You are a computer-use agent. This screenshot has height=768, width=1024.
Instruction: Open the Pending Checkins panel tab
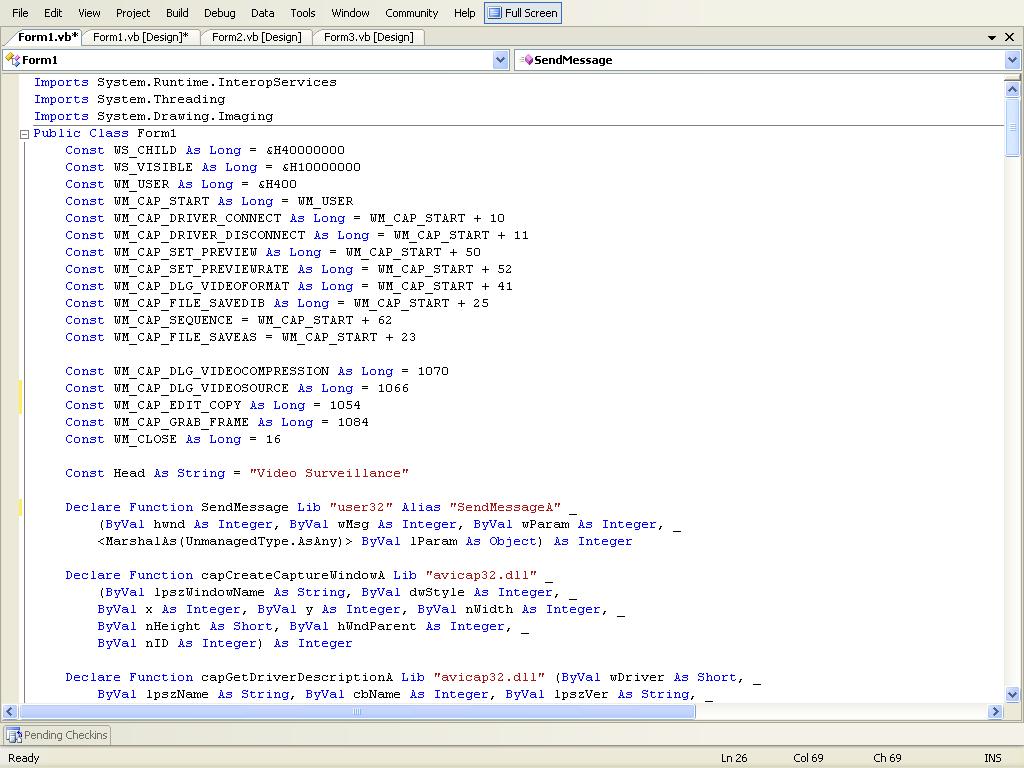coord(57,735)
